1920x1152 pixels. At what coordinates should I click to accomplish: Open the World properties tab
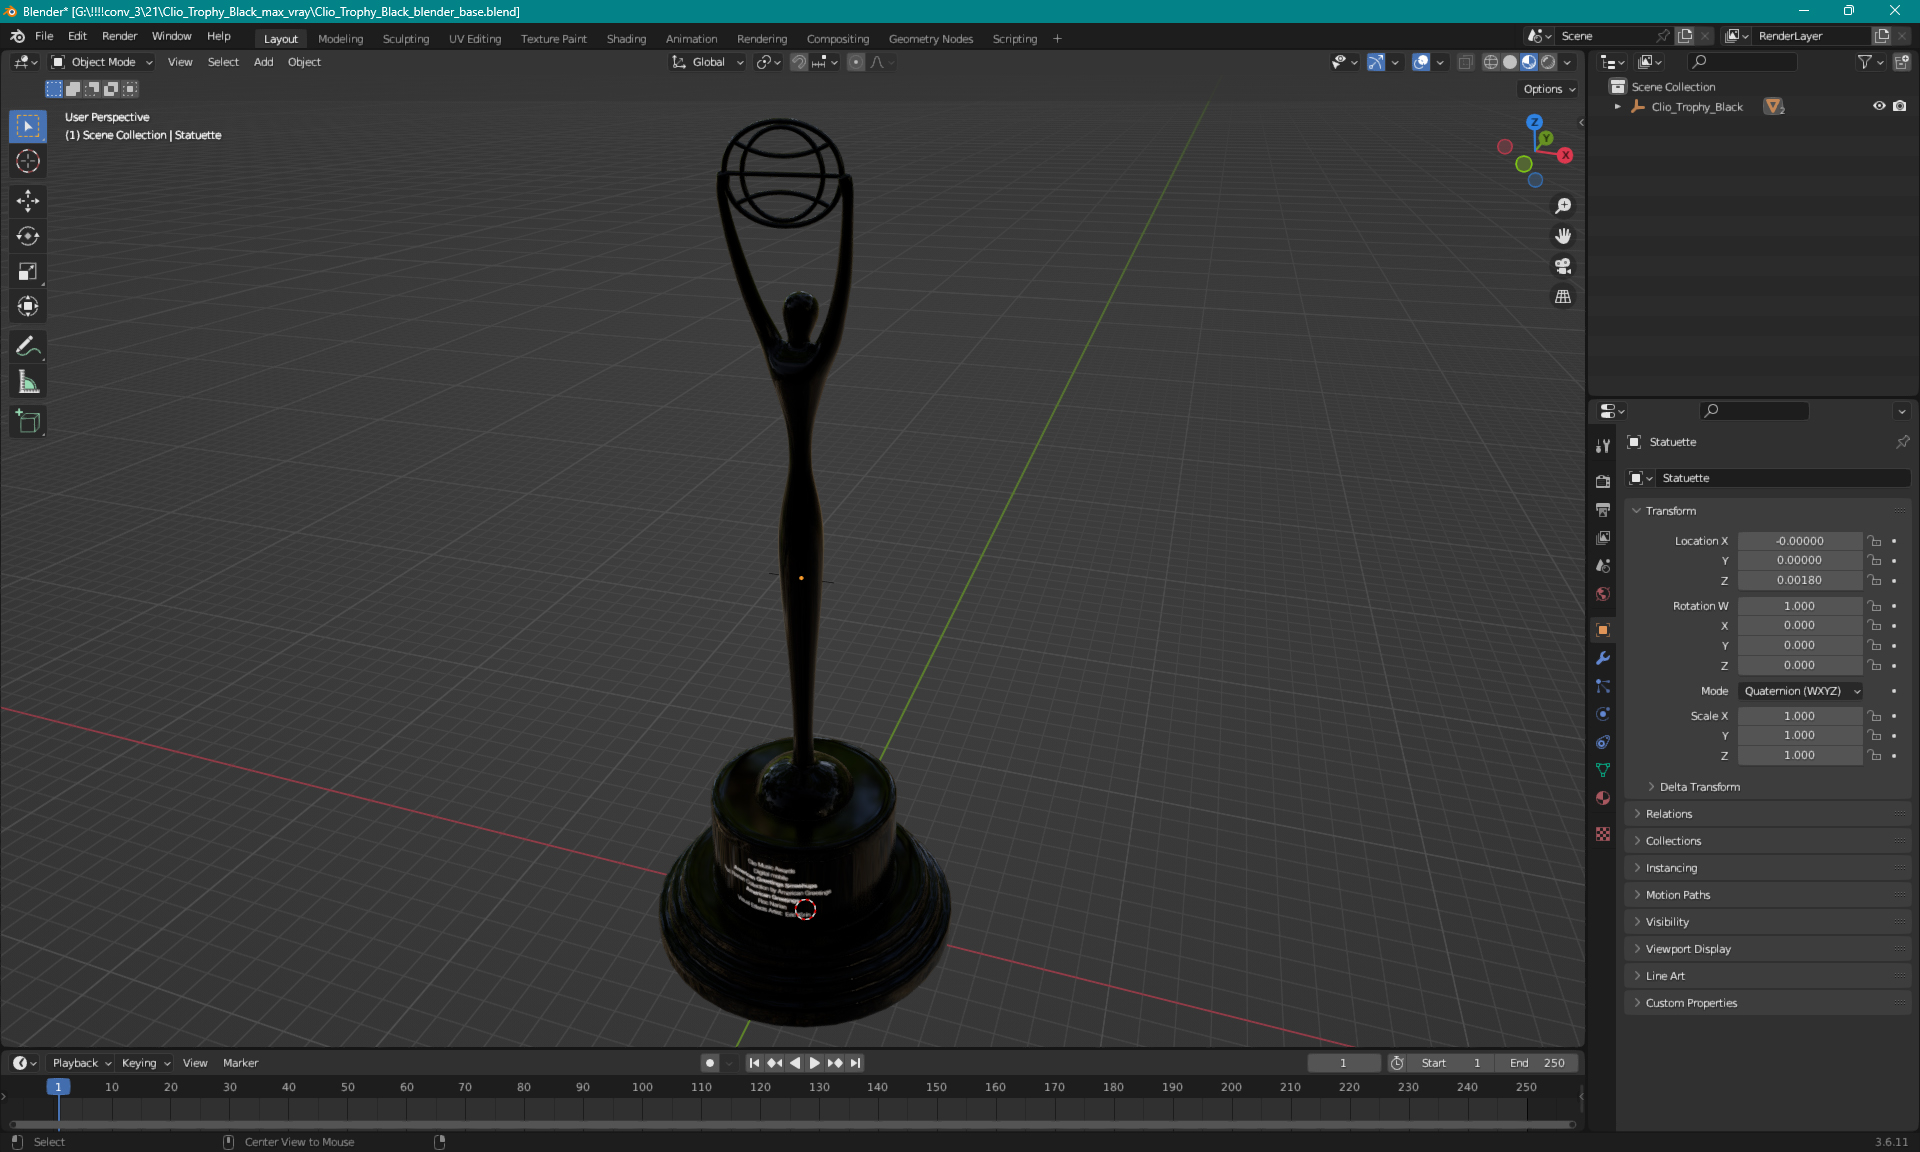pyautogui.click(x=1603, y=594)
